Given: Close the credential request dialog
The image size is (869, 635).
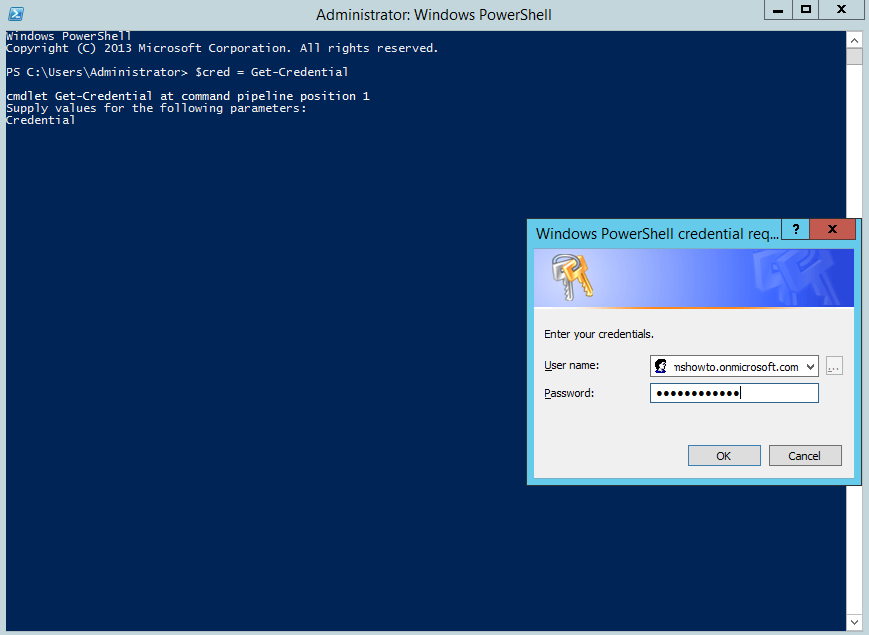Looking at the screenshot, I should click(832, 229).
